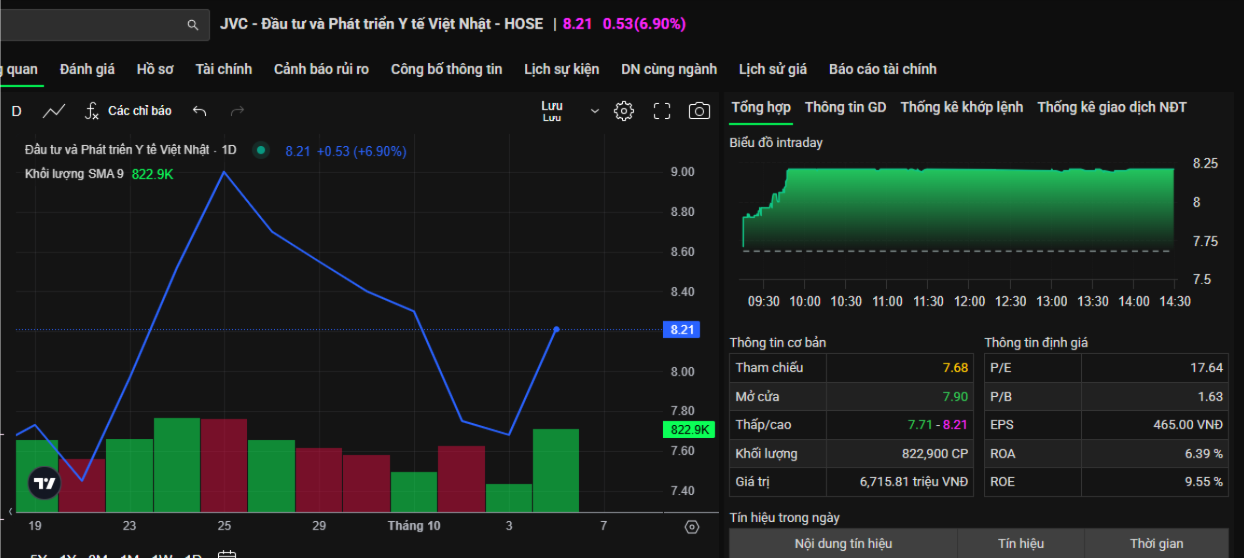Undo the last chart action
This screenshot has width=1244, height=558.
point(200,111)
